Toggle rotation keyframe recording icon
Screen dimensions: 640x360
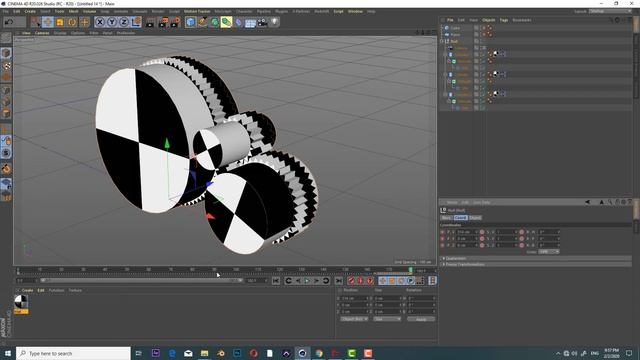401,281
